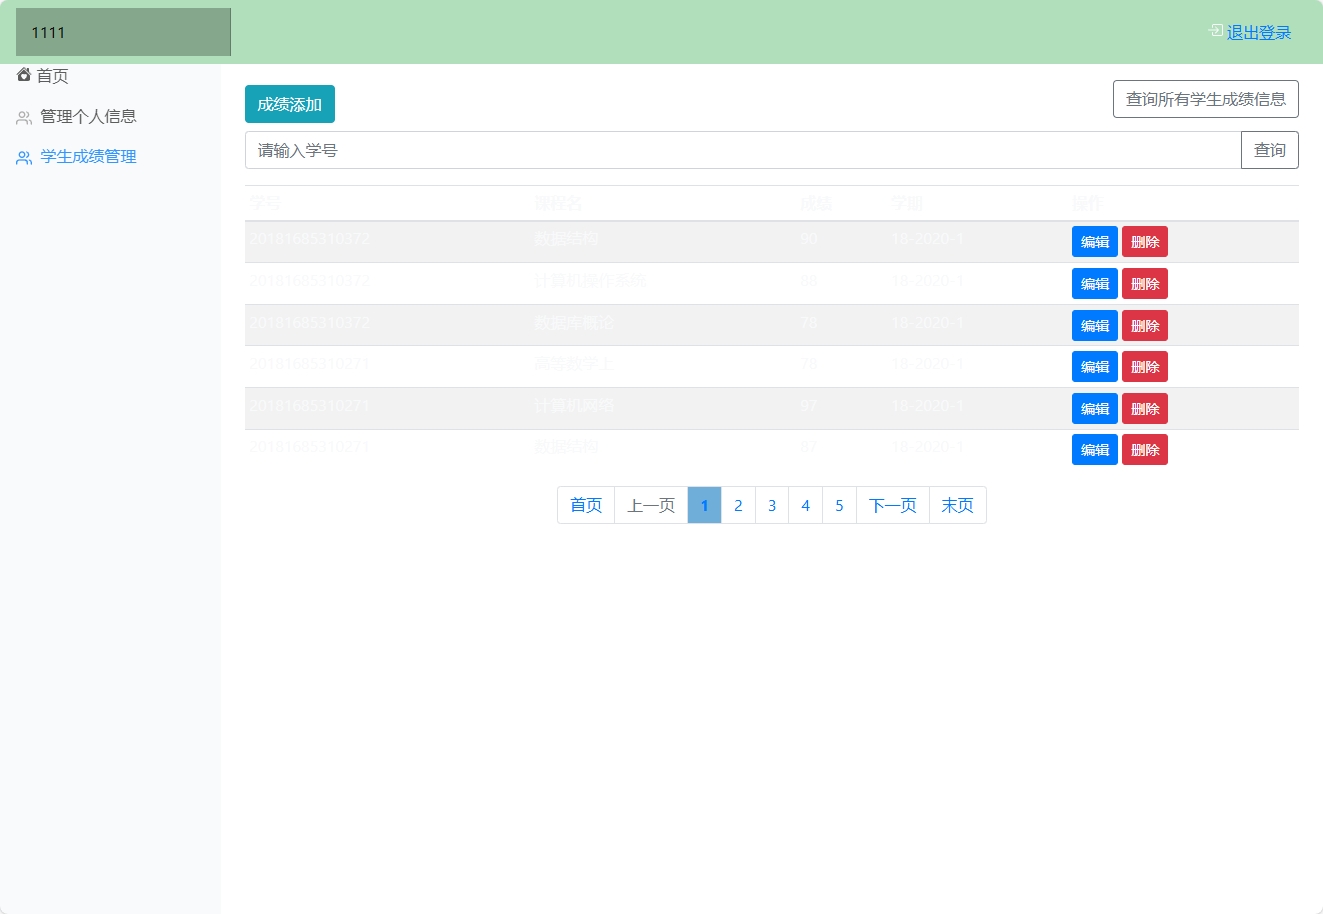
Task: Open the 首页 sidebar entry
Action: pos(52,74)
